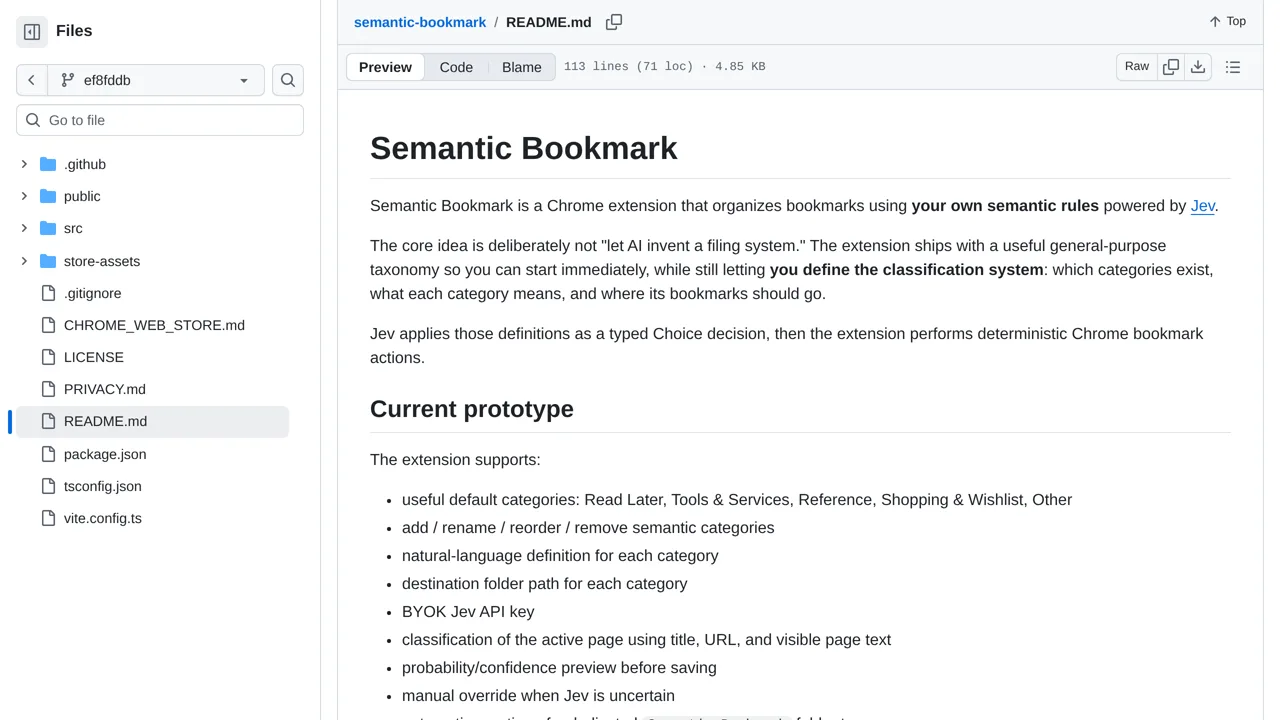Click the search files magnifier button
The height and width of the screenshot is (720, 1280).
click(288, 80)
